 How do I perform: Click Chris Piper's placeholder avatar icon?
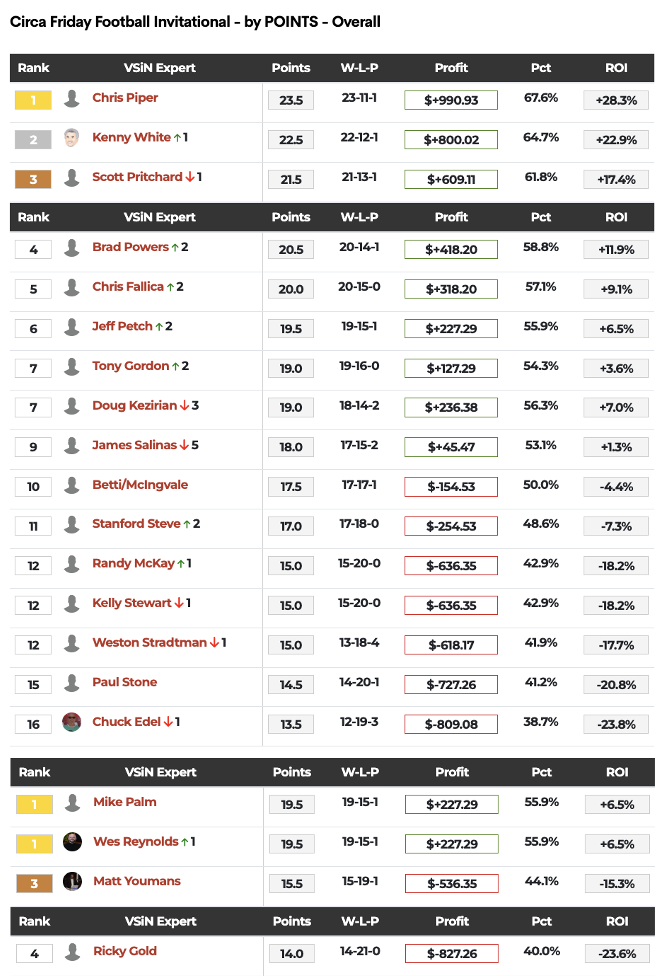[71, 99]
